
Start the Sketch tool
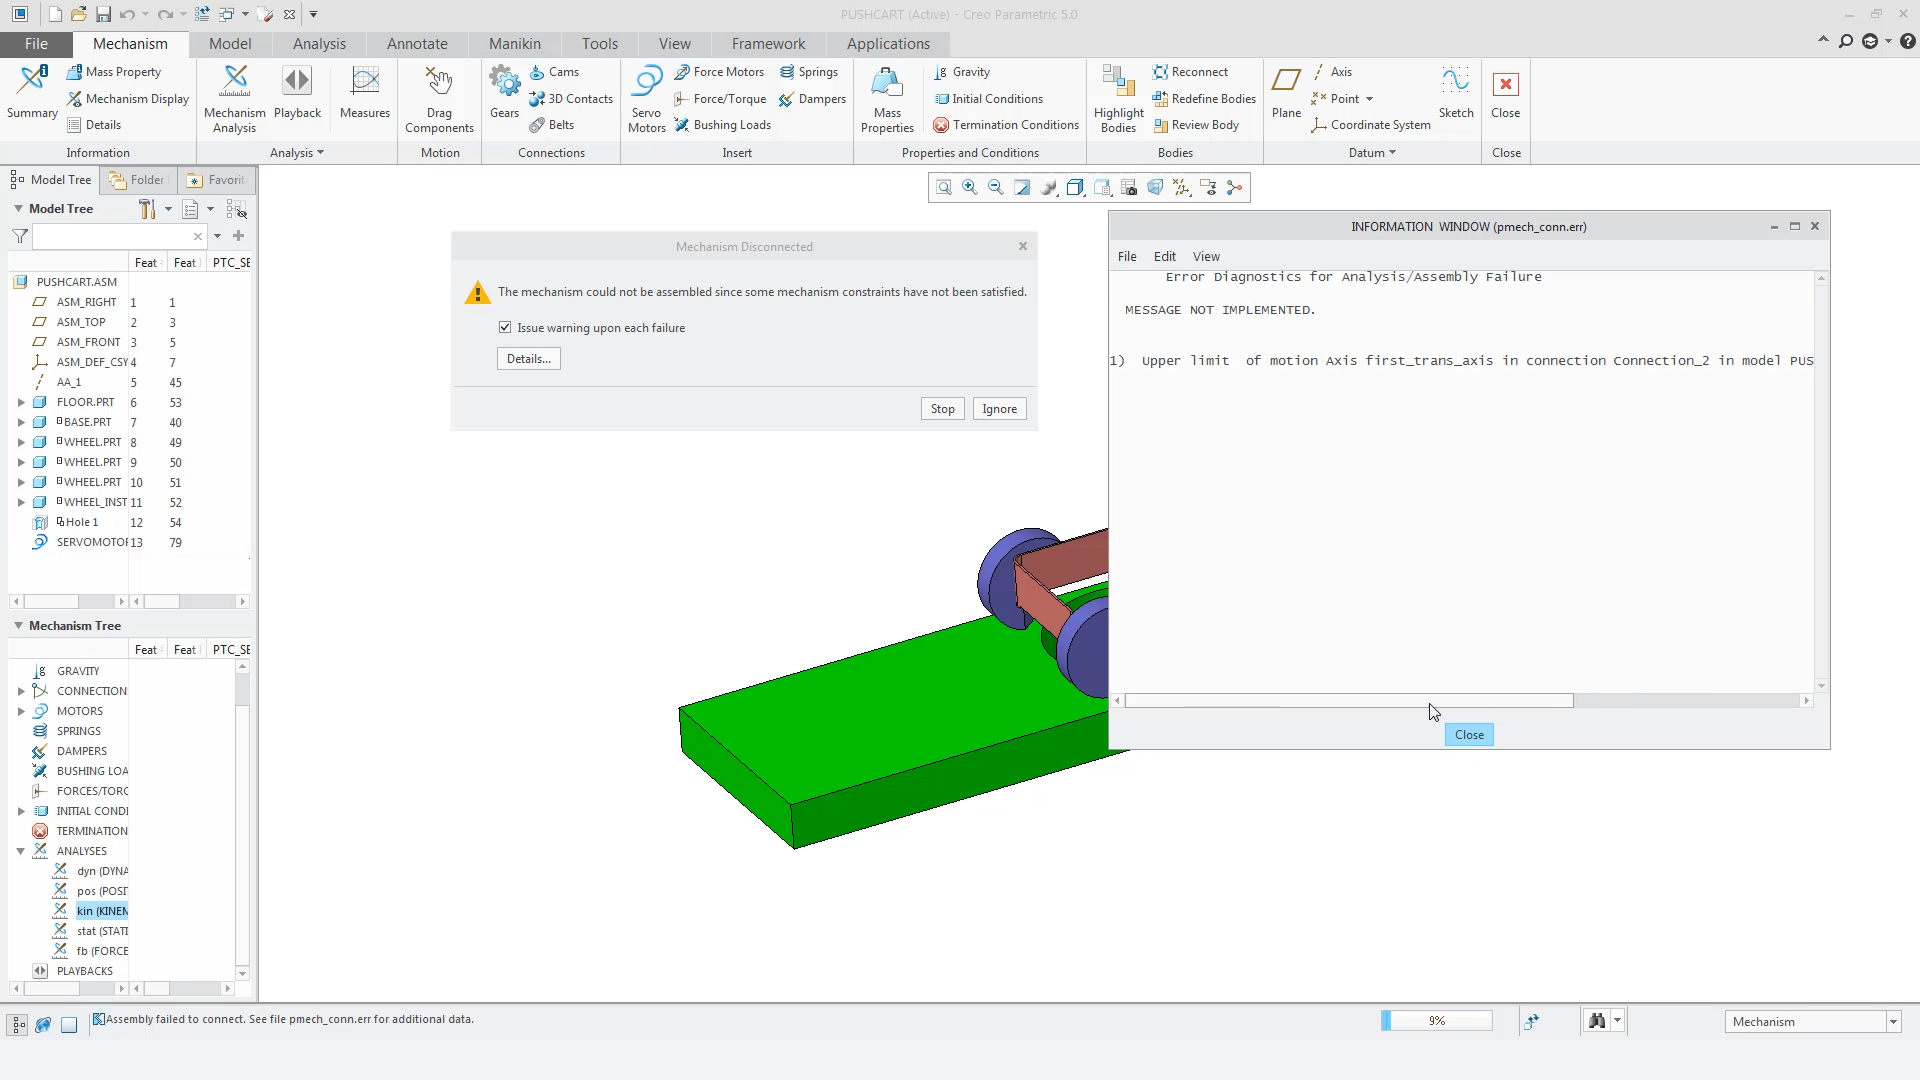[1456, 92]
